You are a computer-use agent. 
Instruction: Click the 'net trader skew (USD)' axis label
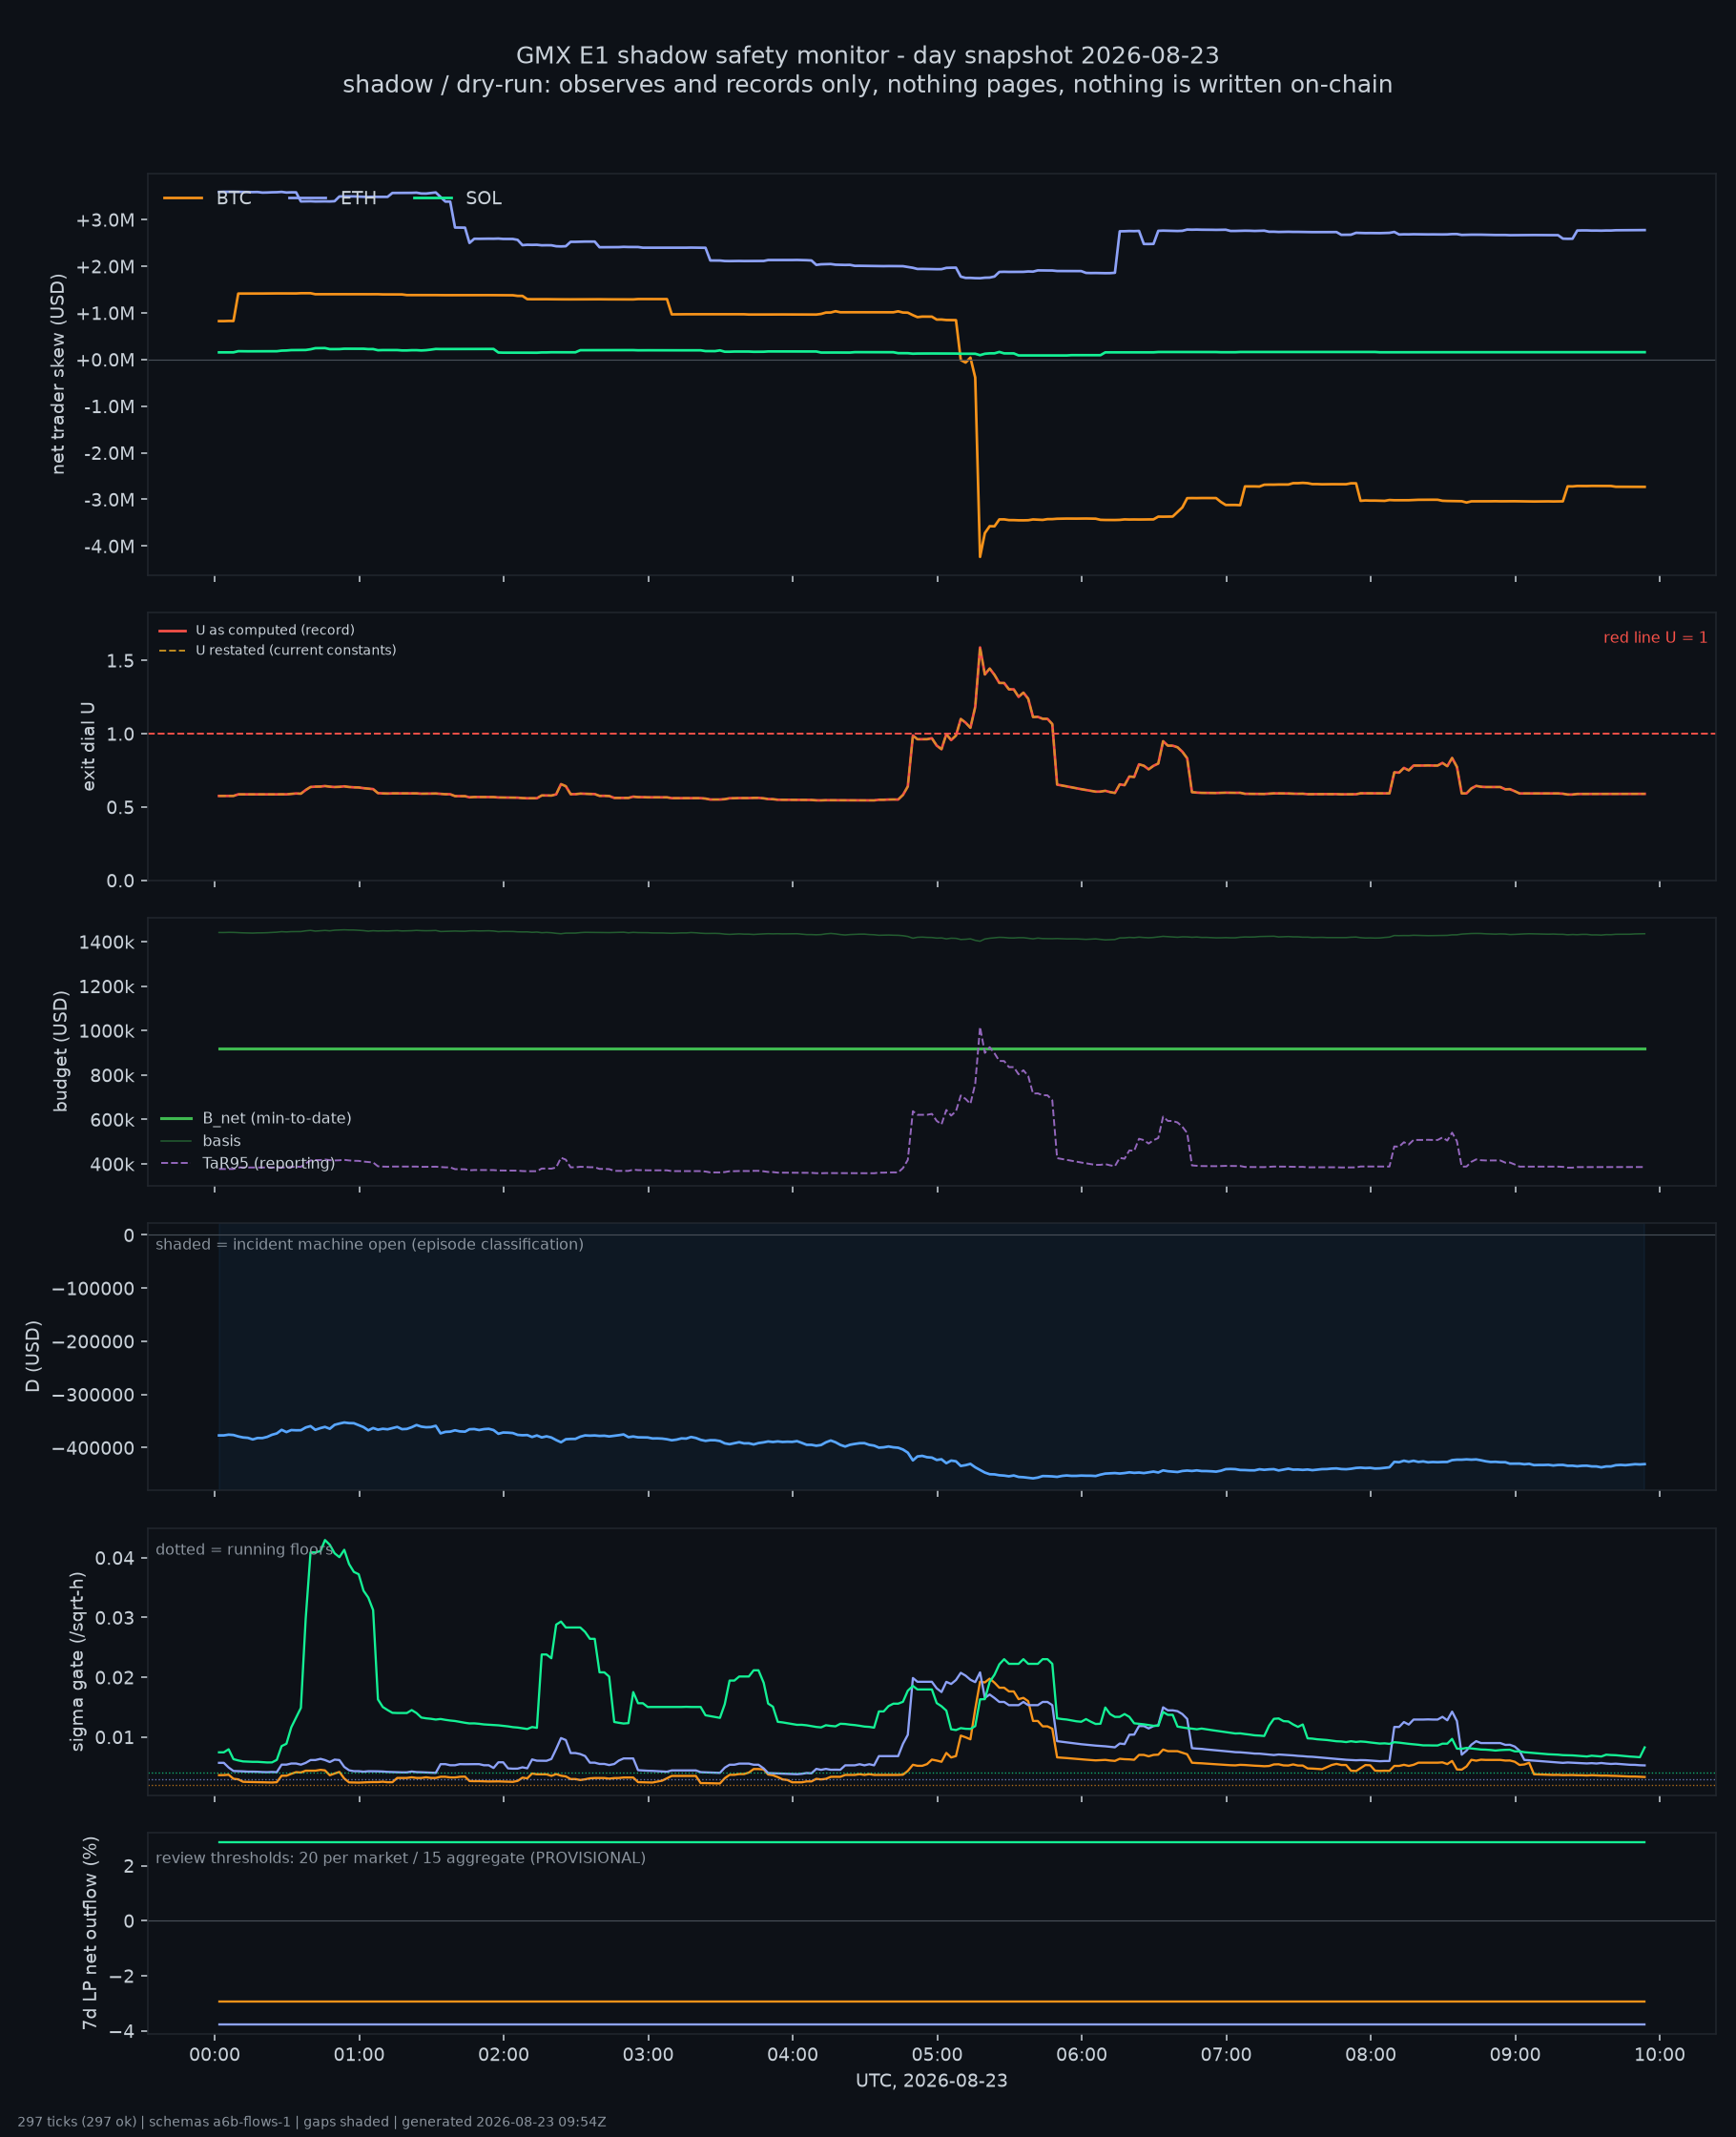point(58,374)
